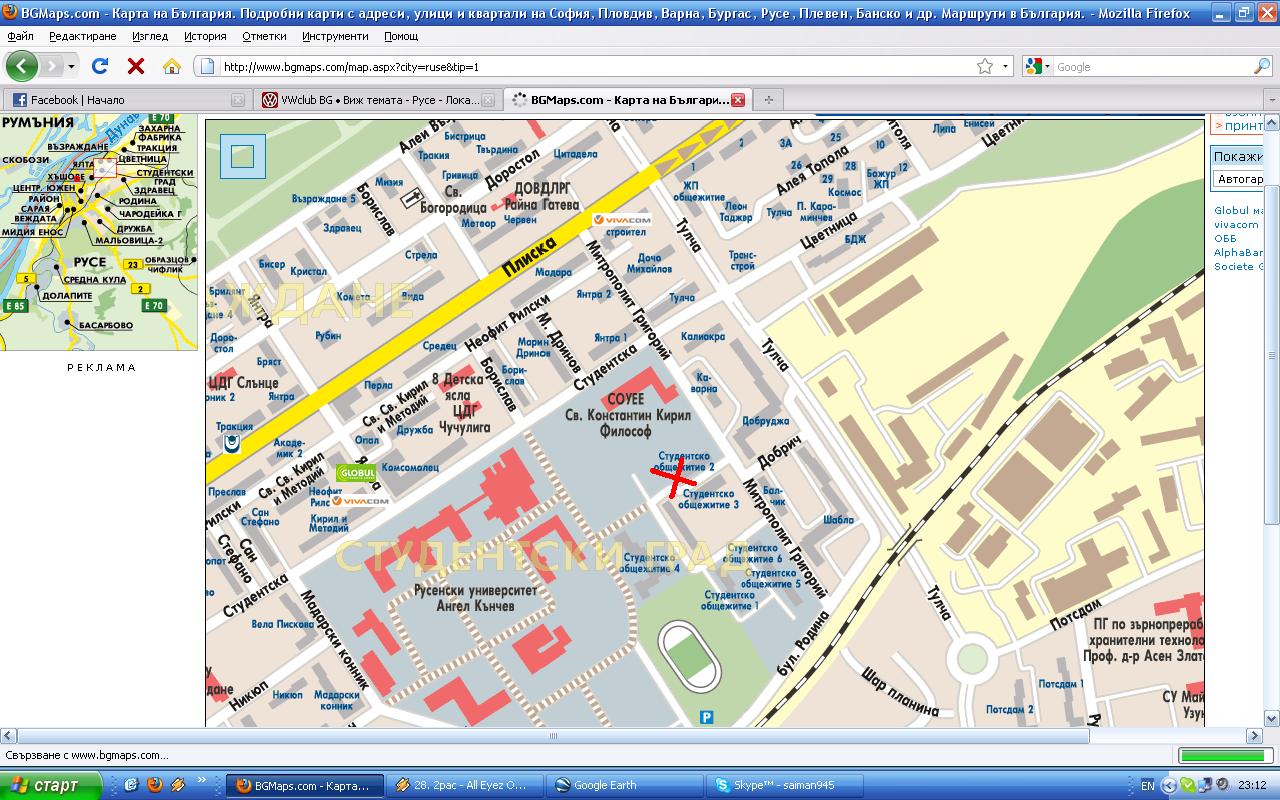Stop page loading with the red X
The width and height of the screenshot is (1280, 800).
coord(136,67)
